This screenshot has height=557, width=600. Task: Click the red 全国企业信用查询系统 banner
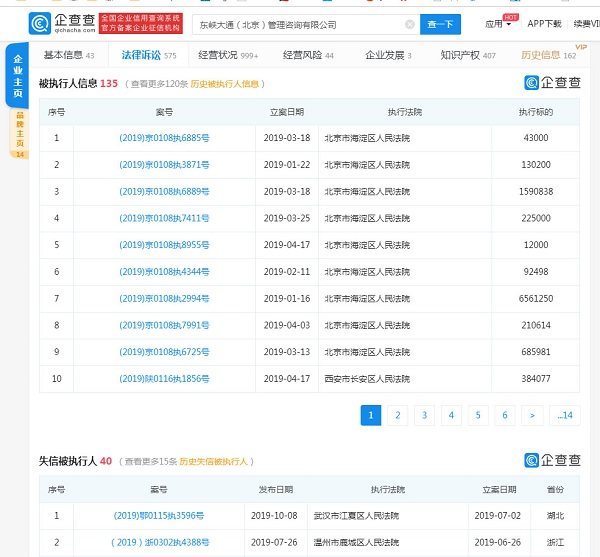pos(140,23)
